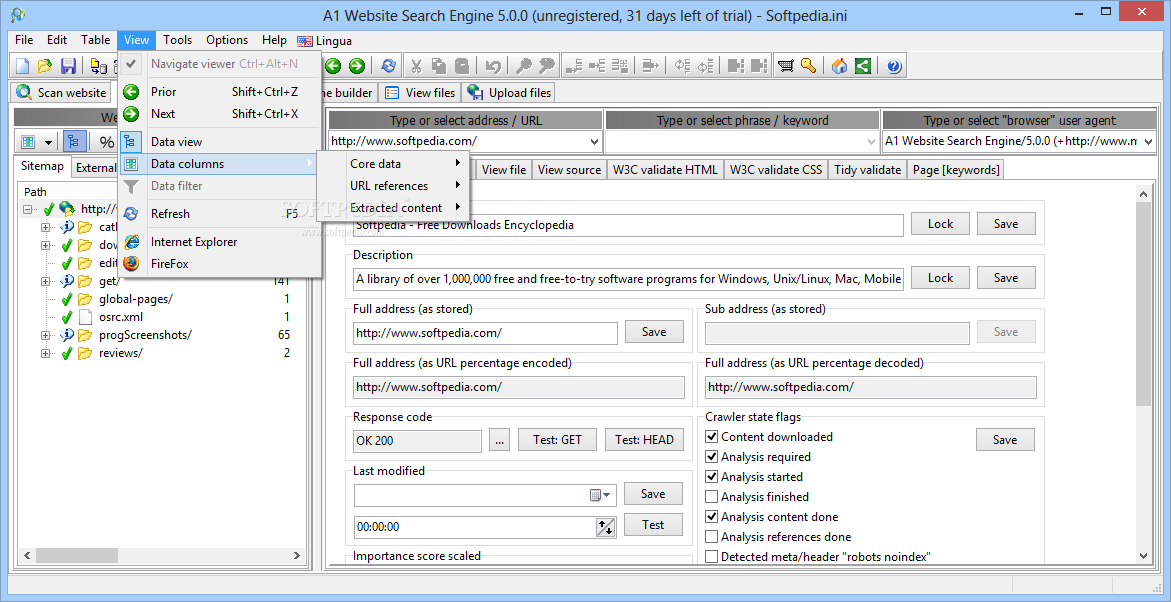Open the Lingua language menu

tap(325, 40)
